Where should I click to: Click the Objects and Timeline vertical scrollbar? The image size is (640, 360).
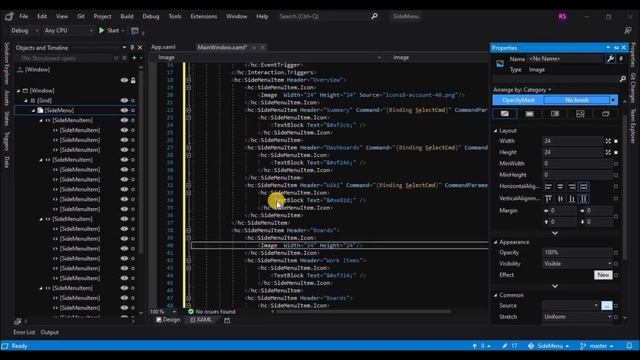141,163
